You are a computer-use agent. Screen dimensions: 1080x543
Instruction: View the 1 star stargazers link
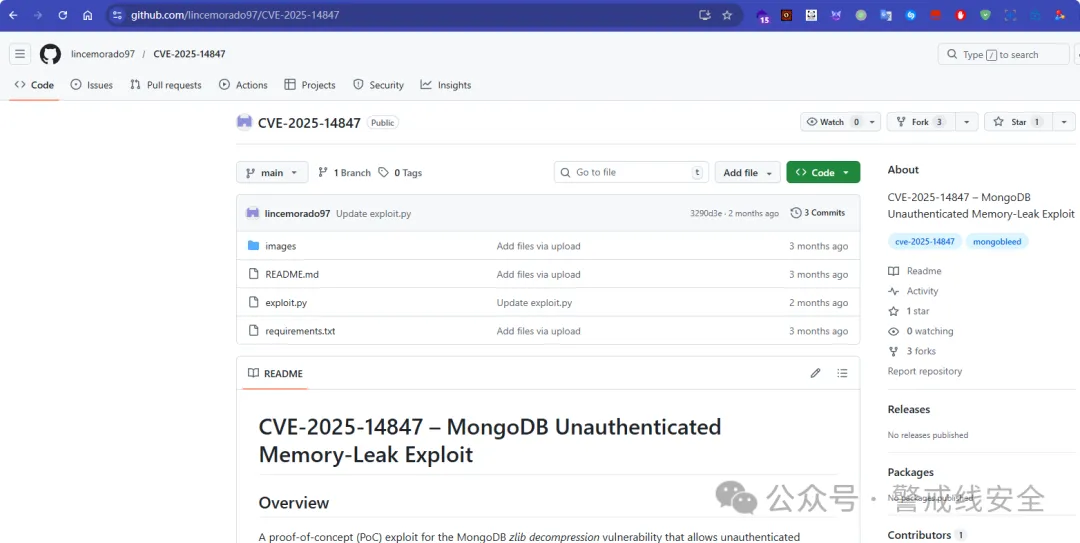pos(908,311)
